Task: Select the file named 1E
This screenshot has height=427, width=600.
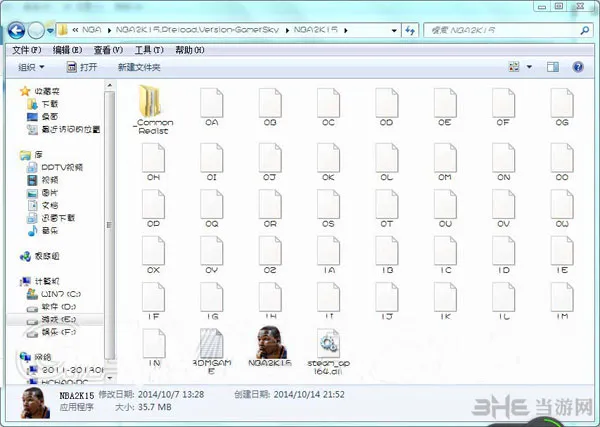Action: pos(562,255)
